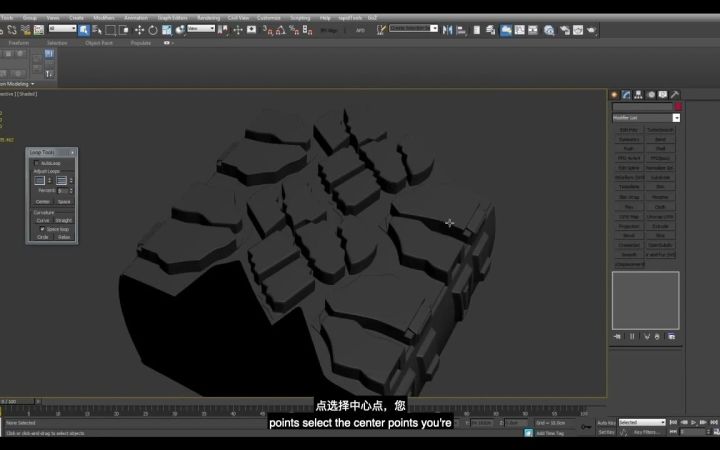Toggle the Angle Snap icon

(281, 30)
